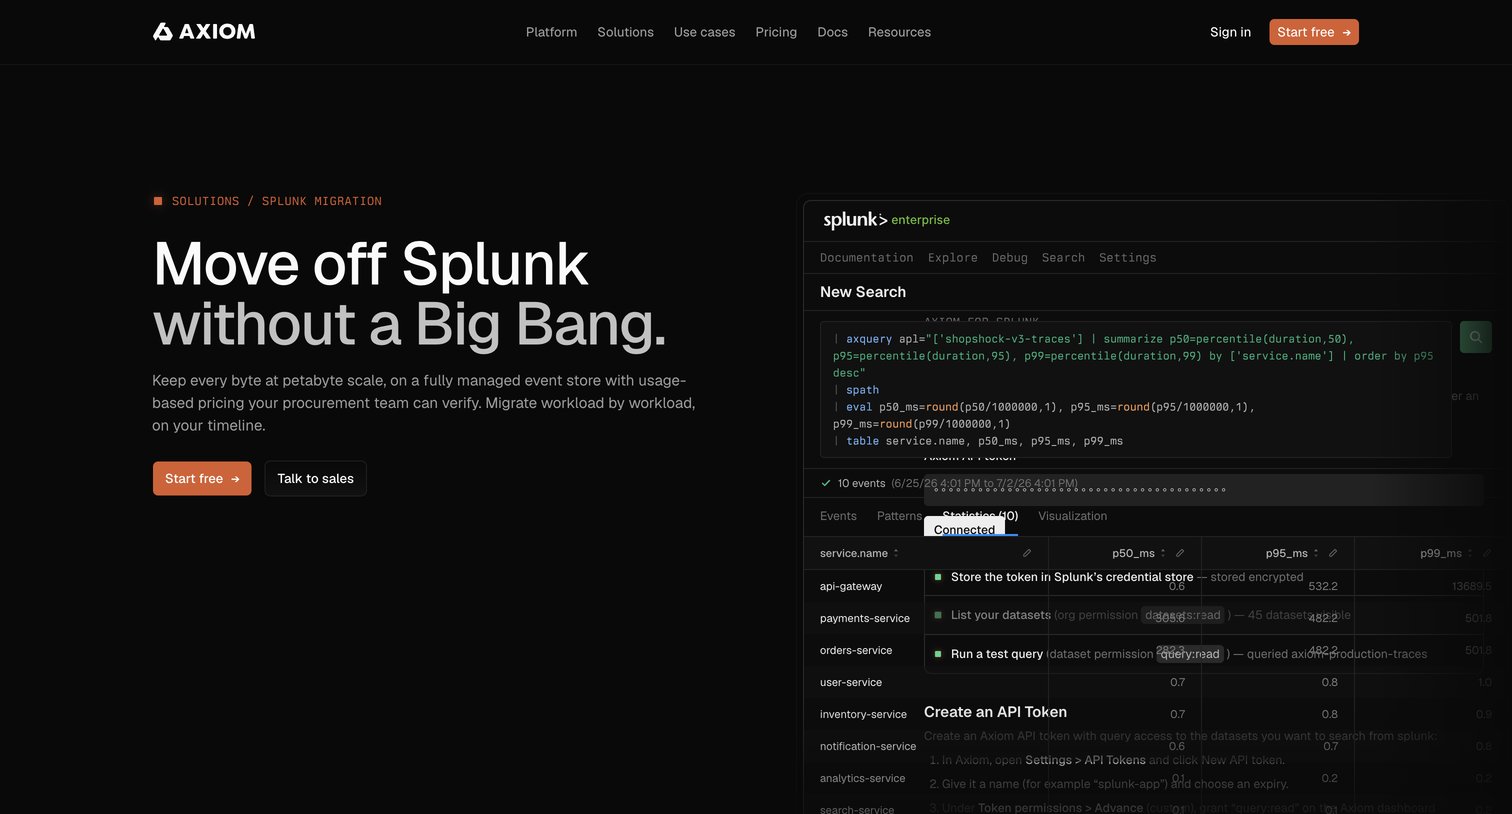The width and height of the screenshot is (1512, 814).
Task: Click the Axiom logo in header
Action: click(204, 32)
